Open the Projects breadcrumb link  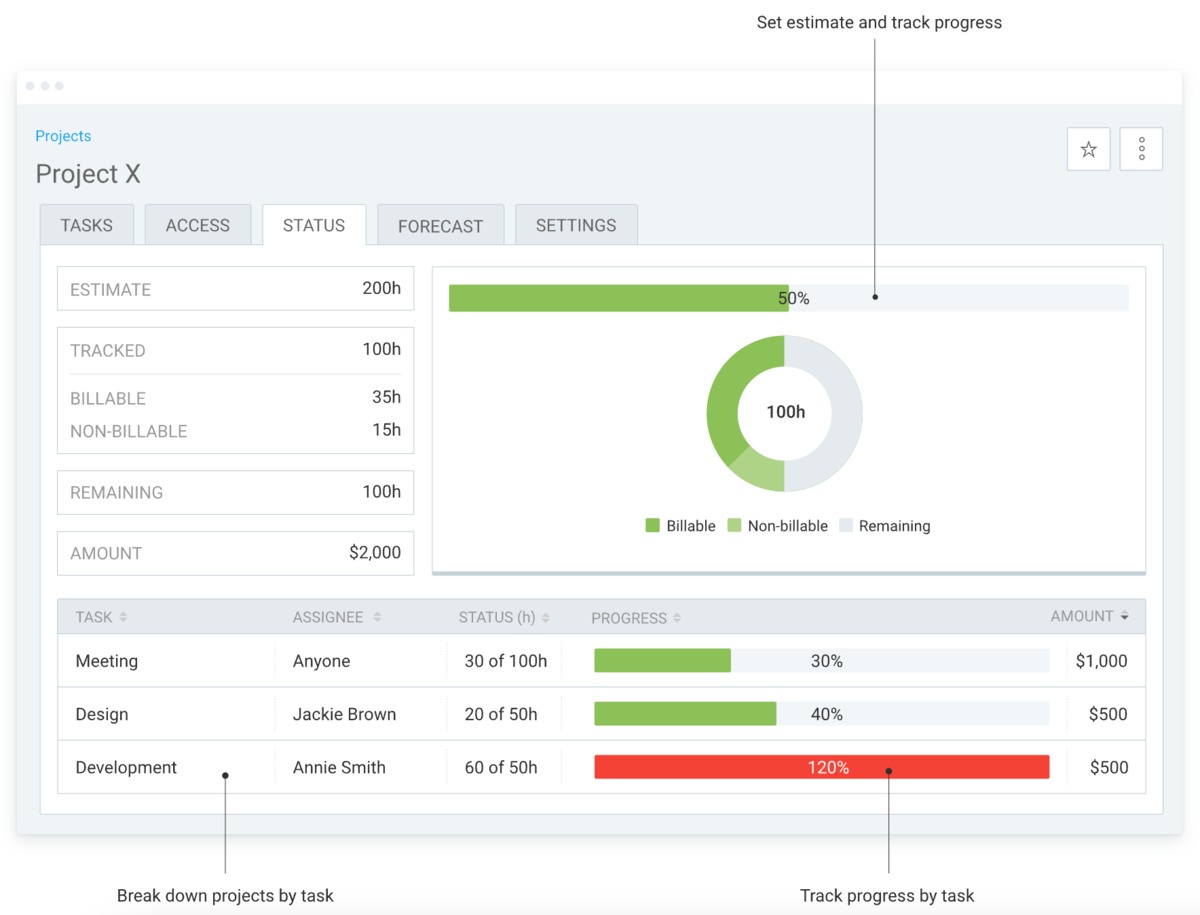click(63, 135)
